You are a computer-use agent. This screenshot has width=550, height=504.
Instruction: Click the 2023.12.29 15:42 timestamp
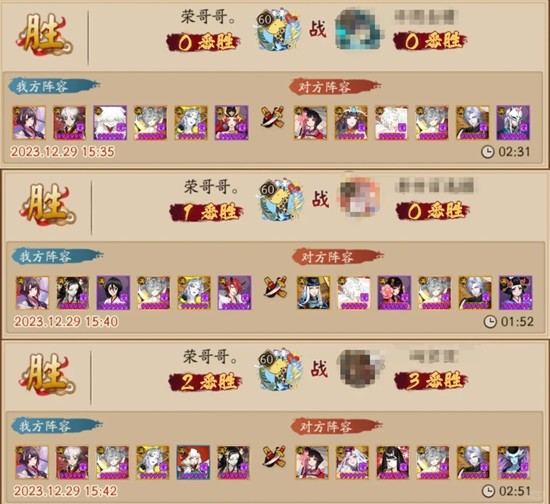point(65,491)
